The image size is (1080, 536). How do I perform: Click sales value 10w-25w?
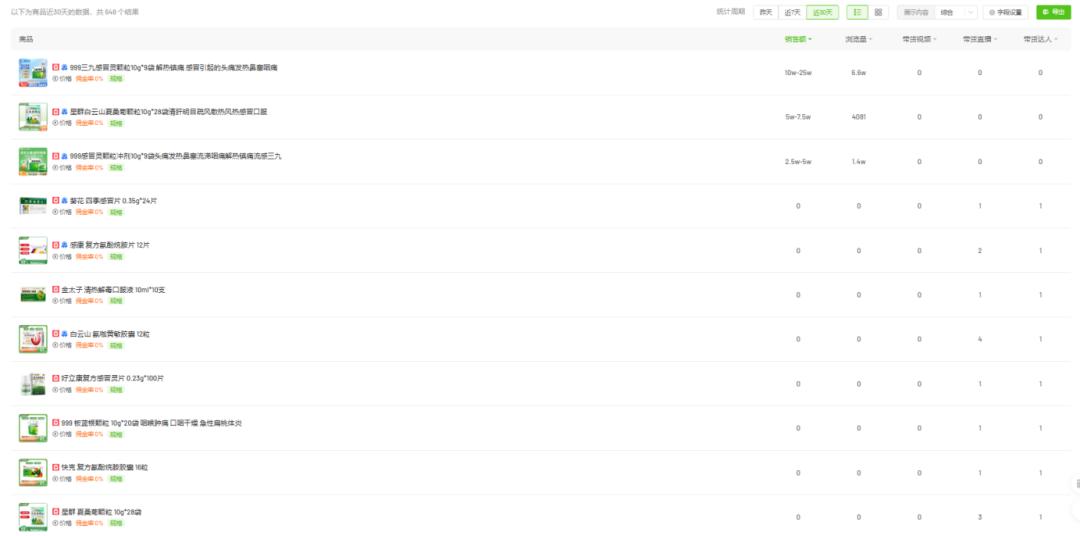tap(798, 72)
